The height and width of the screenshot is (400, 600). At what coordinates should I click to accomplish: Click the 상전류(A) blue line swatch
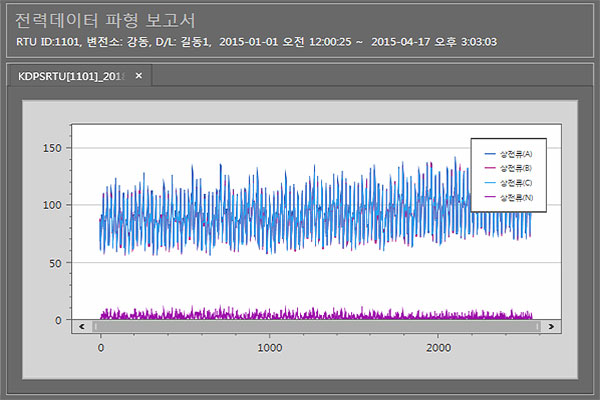click(x=489, y=154)
